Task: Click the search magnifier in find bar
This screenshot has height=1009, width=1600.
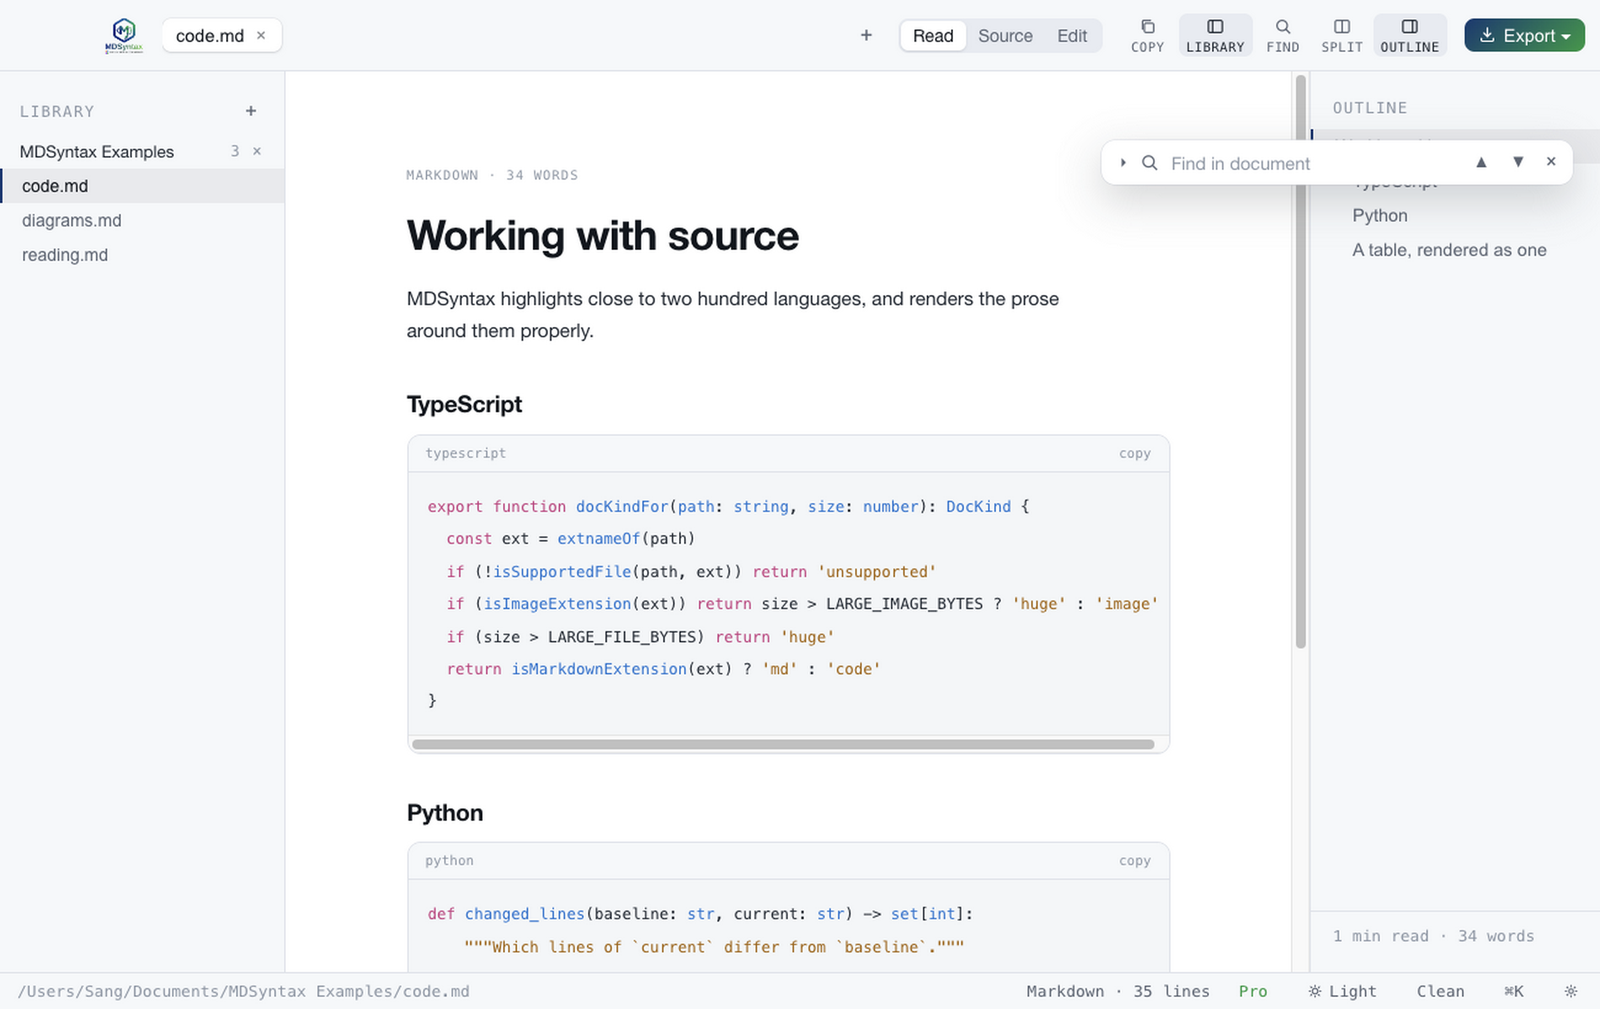Action: coord(1150,163)
